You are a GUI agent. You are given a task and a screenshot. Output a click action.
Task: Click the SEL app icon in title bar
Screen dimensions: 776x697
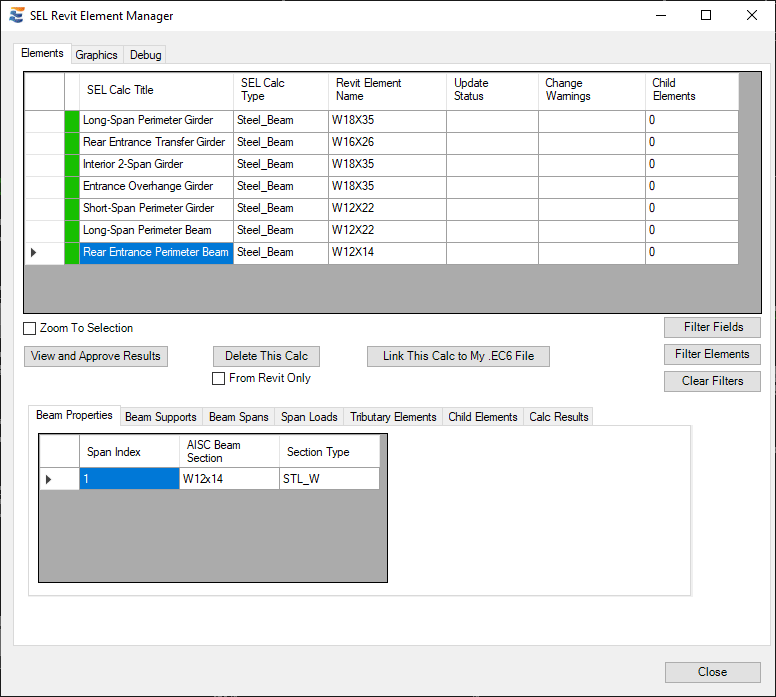pos(16,16)
